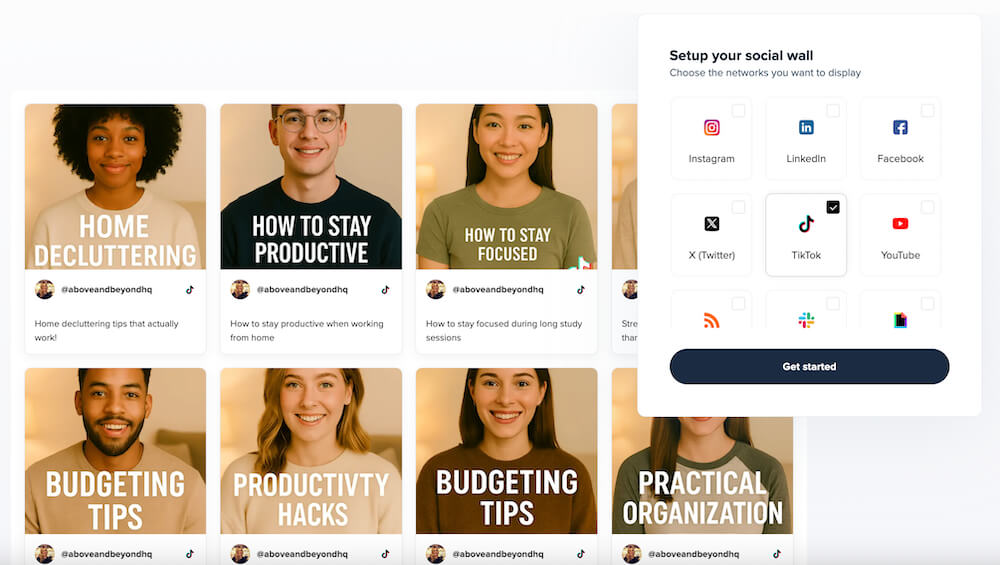
Task: Open the Home Decluttering video thumbnail
Action: click(x=115, y=187)
